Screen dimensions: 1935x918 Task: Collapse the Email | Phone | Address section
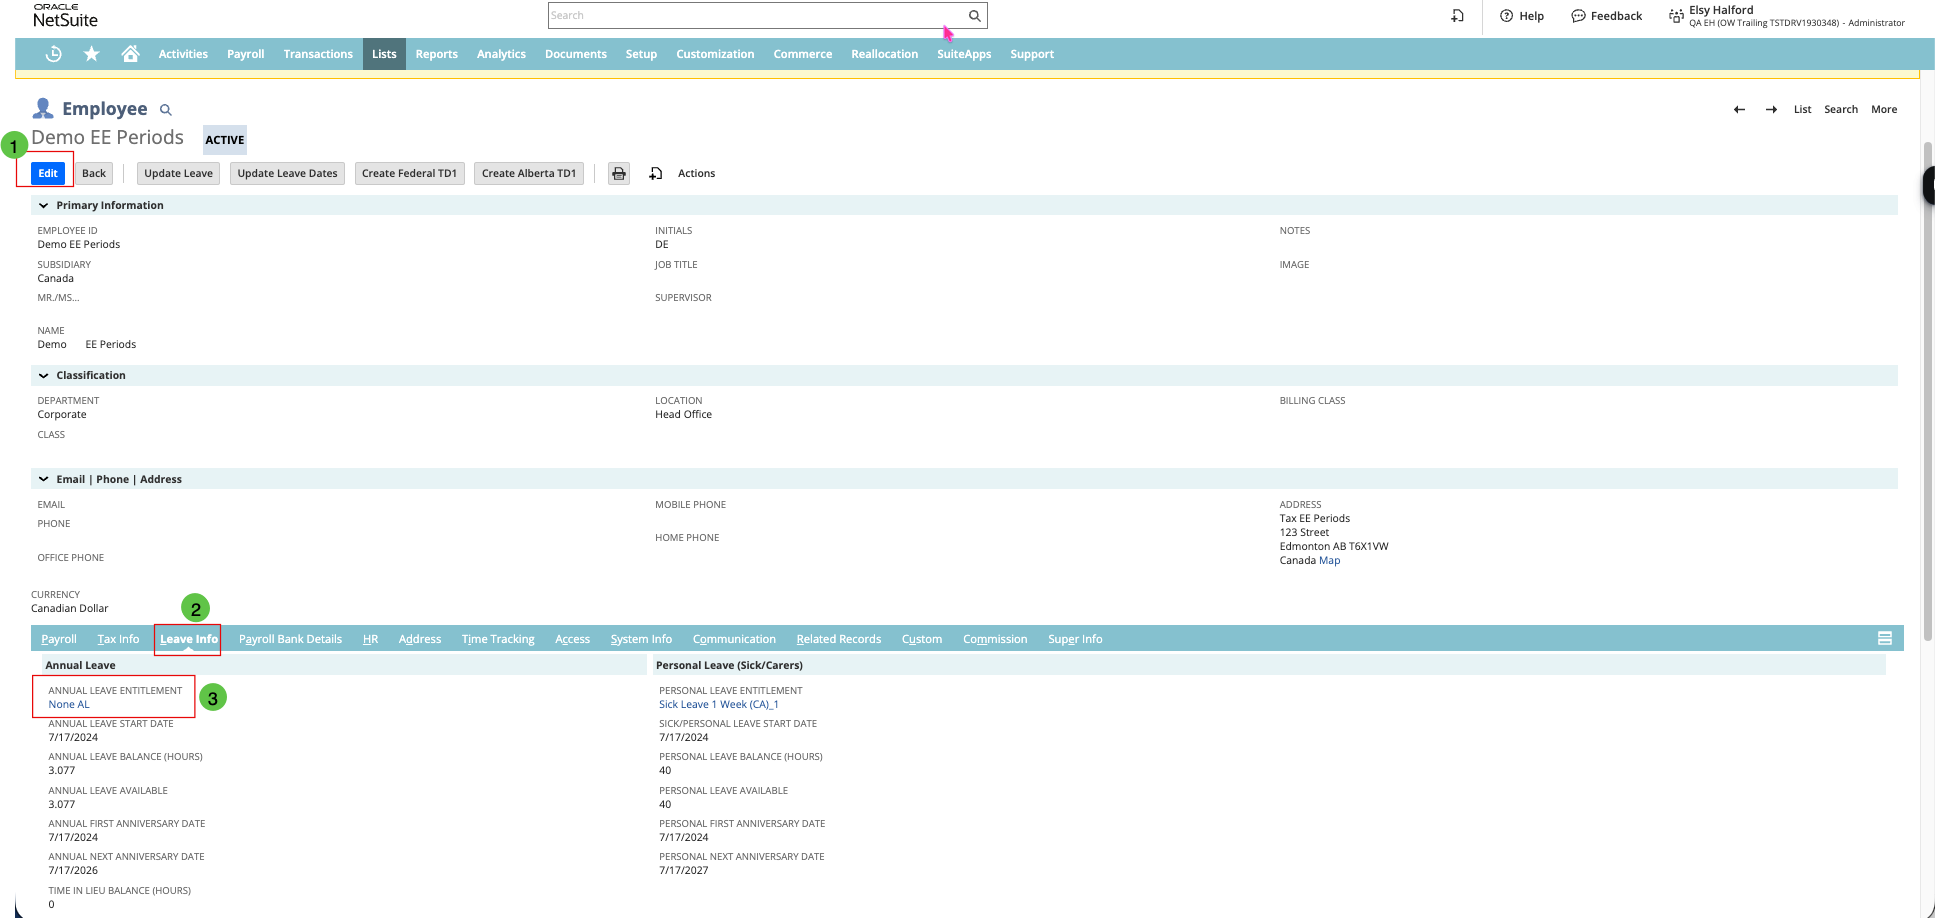[43, 480]
